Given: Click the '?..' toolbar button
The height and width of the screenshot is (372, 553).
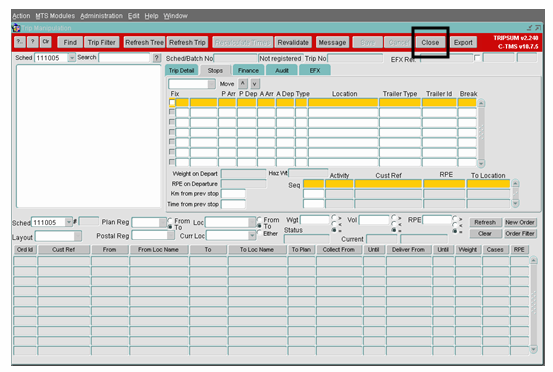Looking at the screenshot, I should tap(20, 42).
